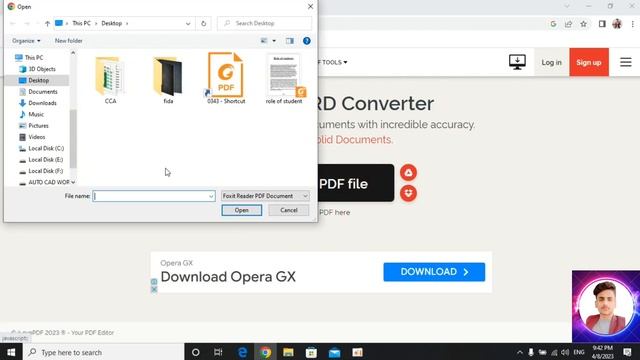The height and width of the screenshot is (360, 640).
Task: Open the Chrome side panel icon
Action: [602, 24]
